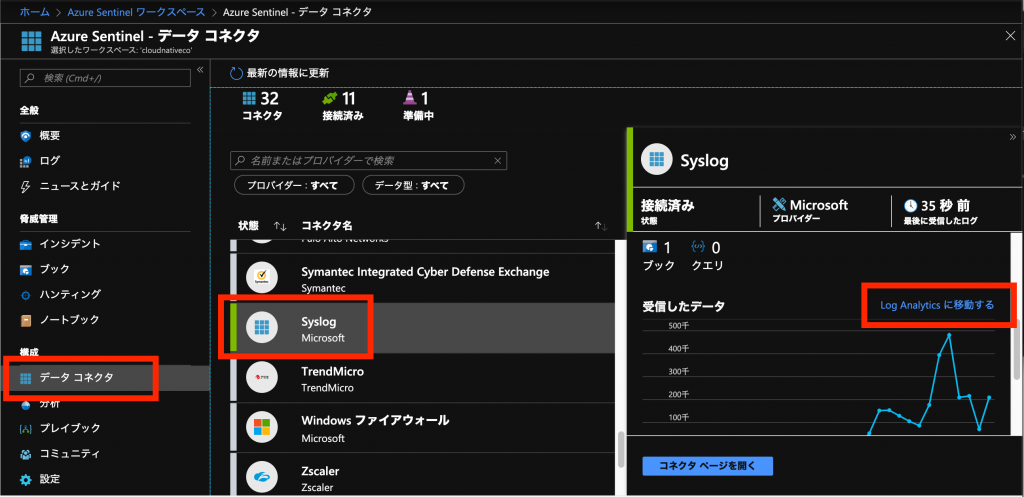Open the ノートブック icon
Image resolution: width=1024 pixels, height=497 pixels.
click(26, 320)
